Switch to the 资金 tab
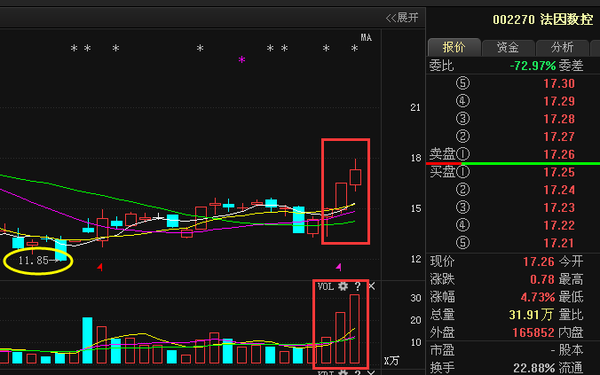 [508, 47]
